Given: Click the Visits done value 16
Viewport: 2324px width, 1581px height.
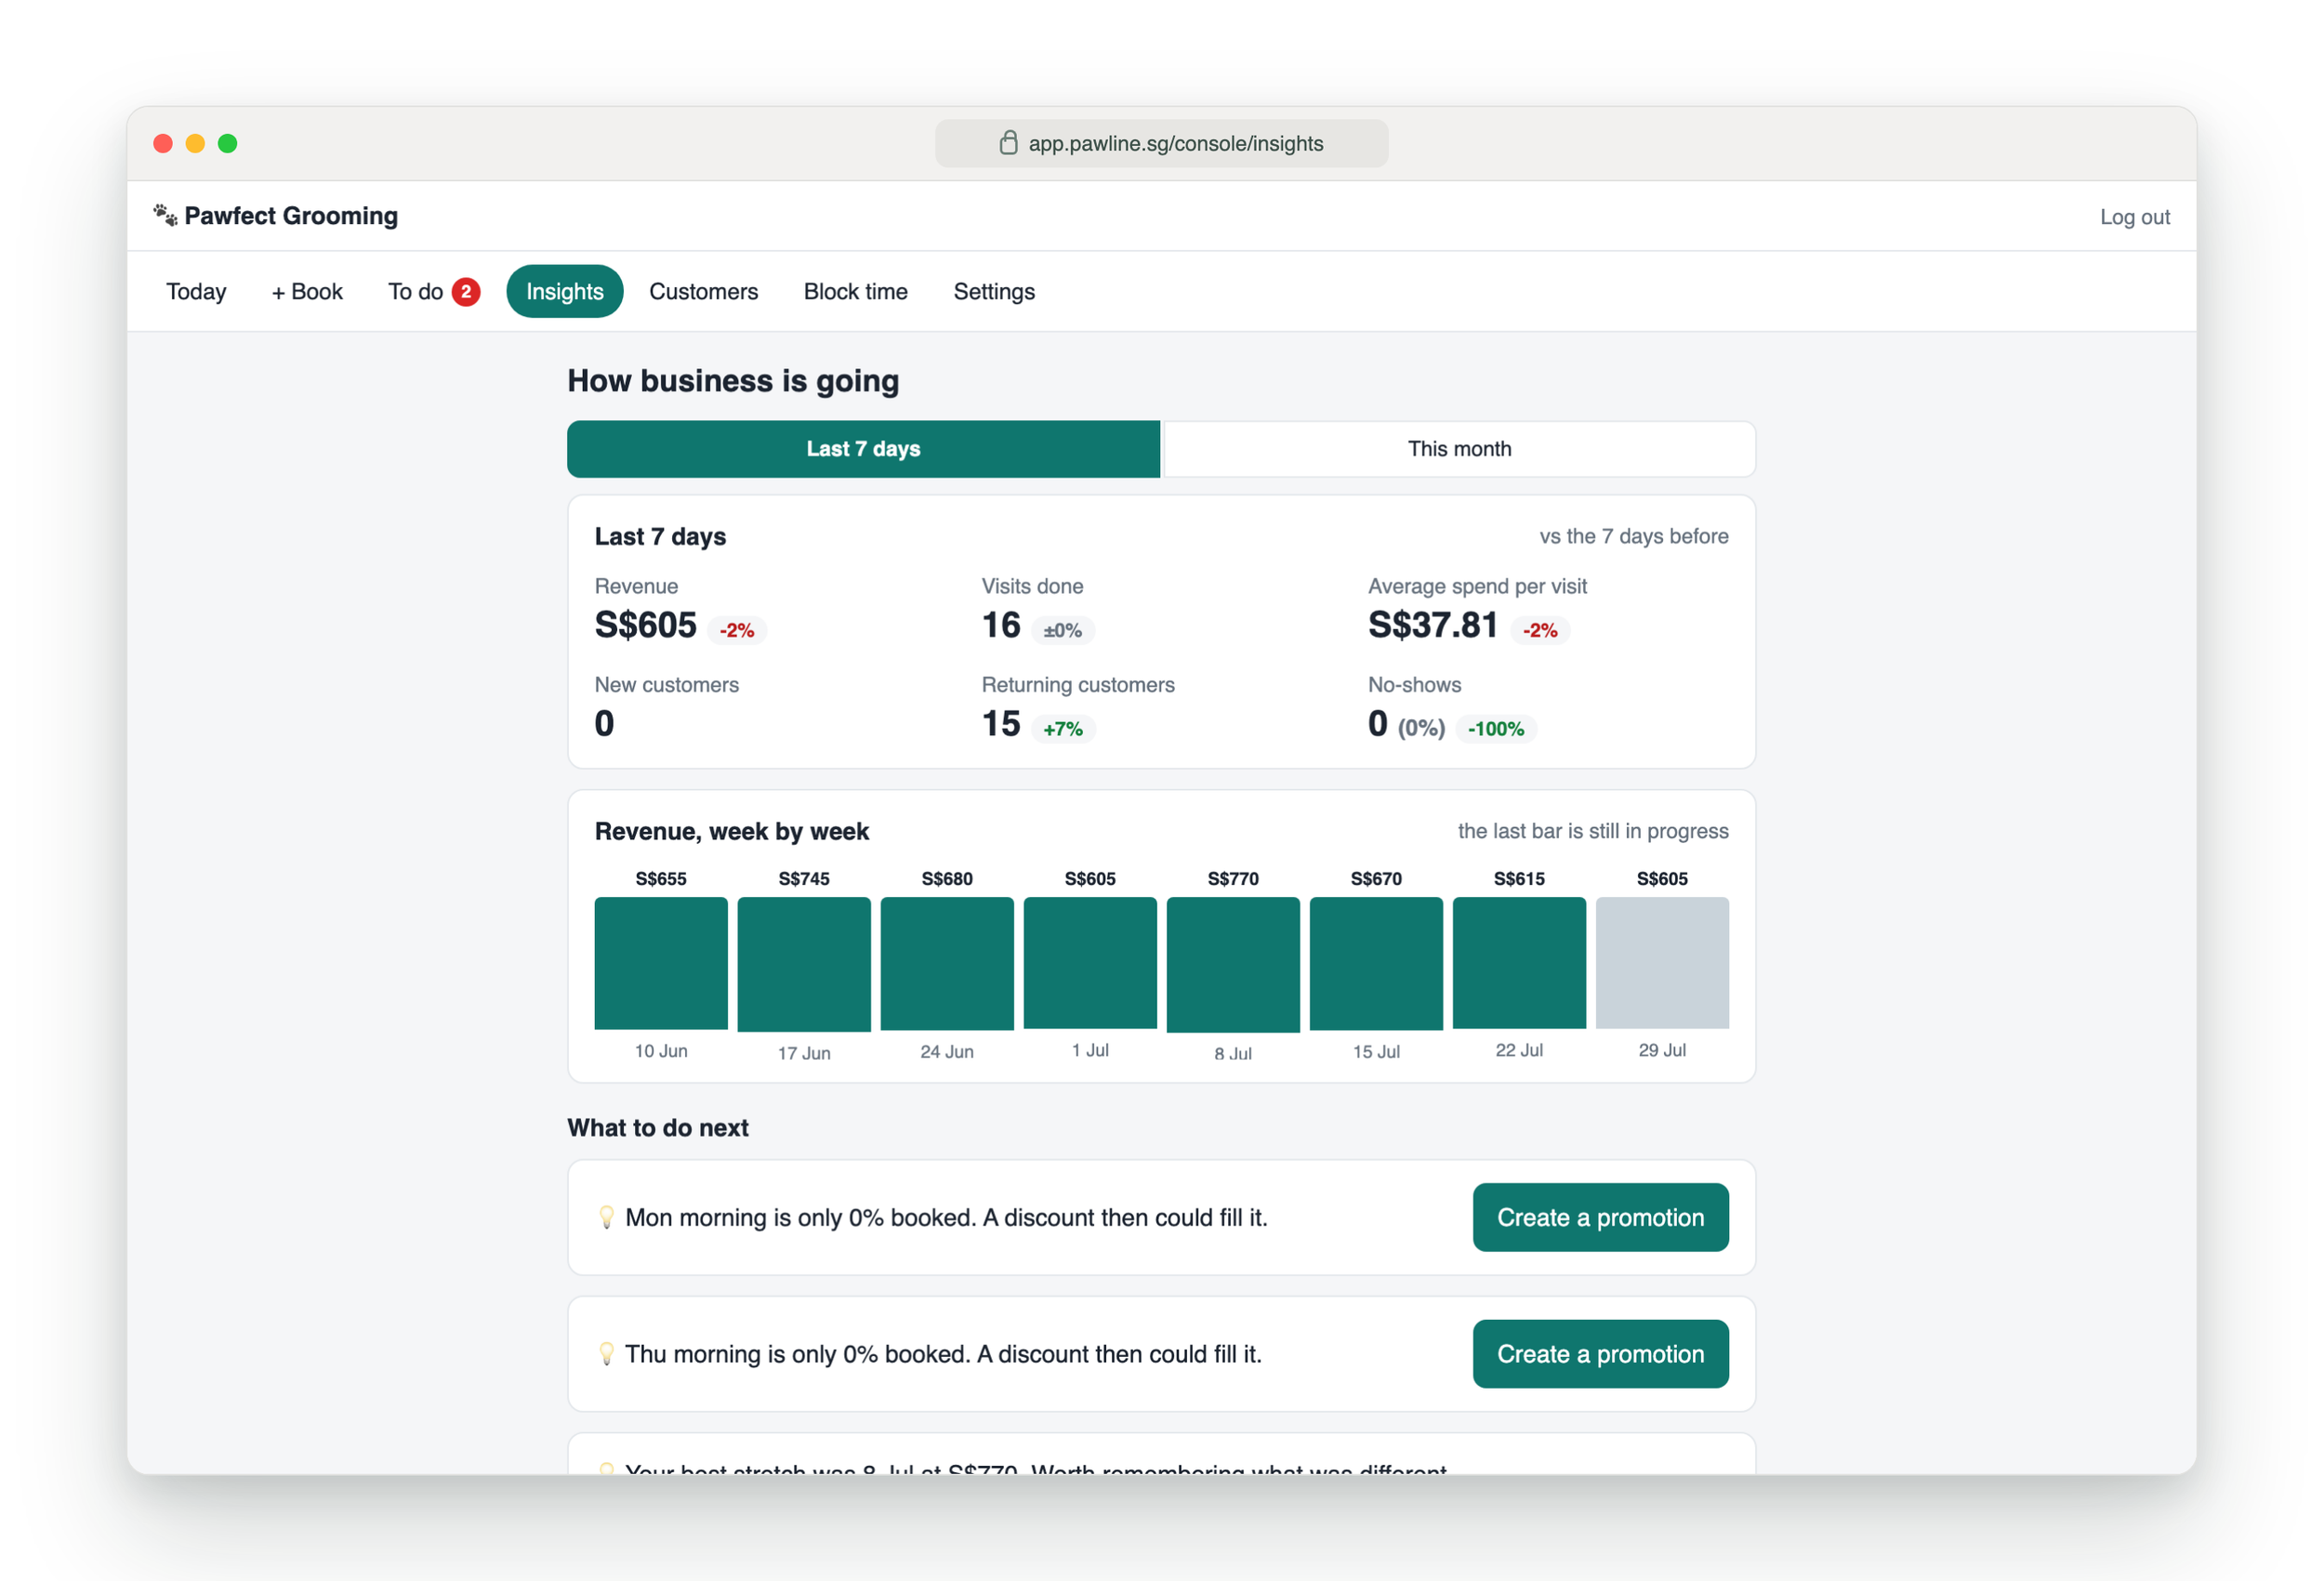Looking at the screenshot, I should 1001,625.
